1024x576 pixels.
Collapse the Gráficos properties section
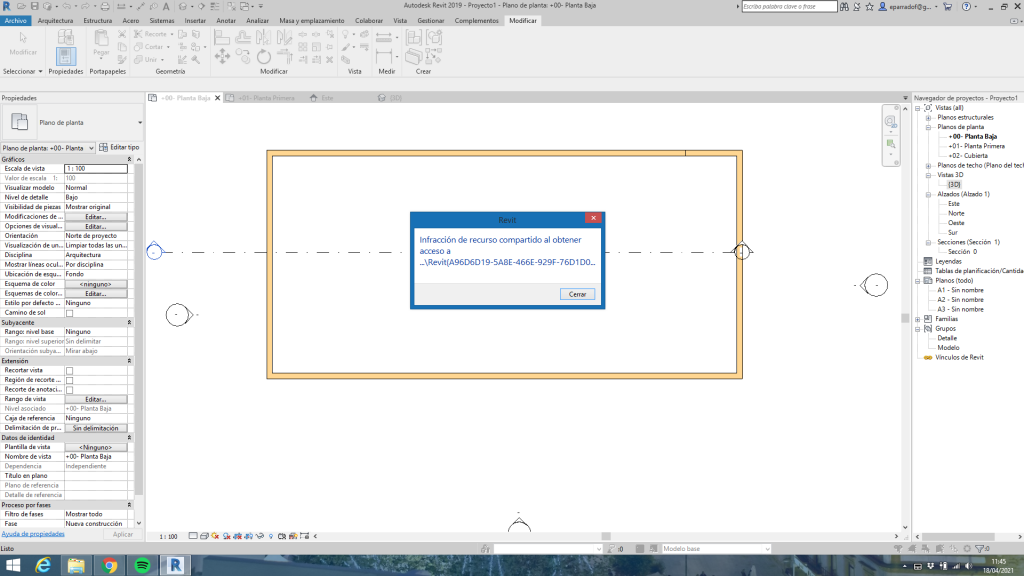[x=129, y=159]
